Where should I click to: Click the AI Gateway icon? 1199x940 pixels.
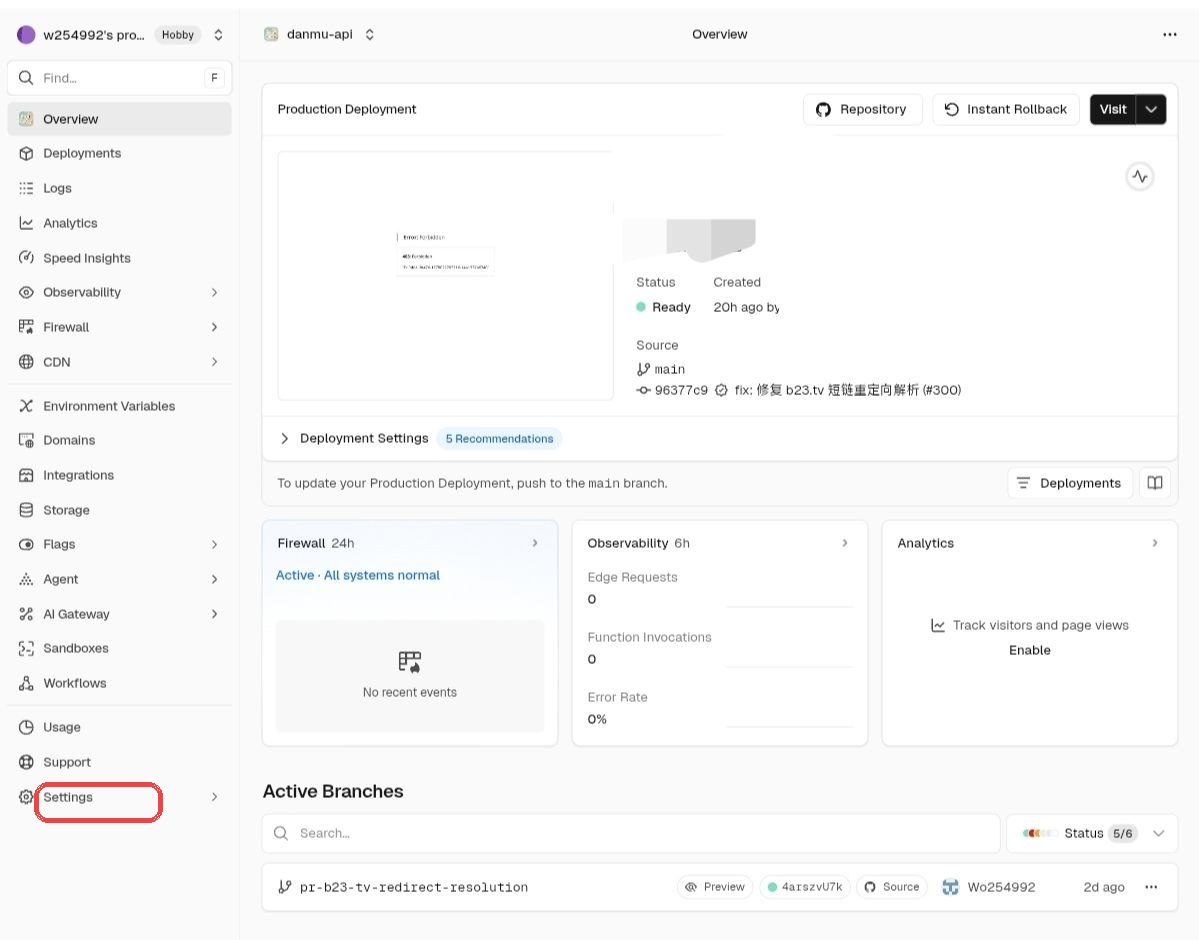(x=26, y=613)
